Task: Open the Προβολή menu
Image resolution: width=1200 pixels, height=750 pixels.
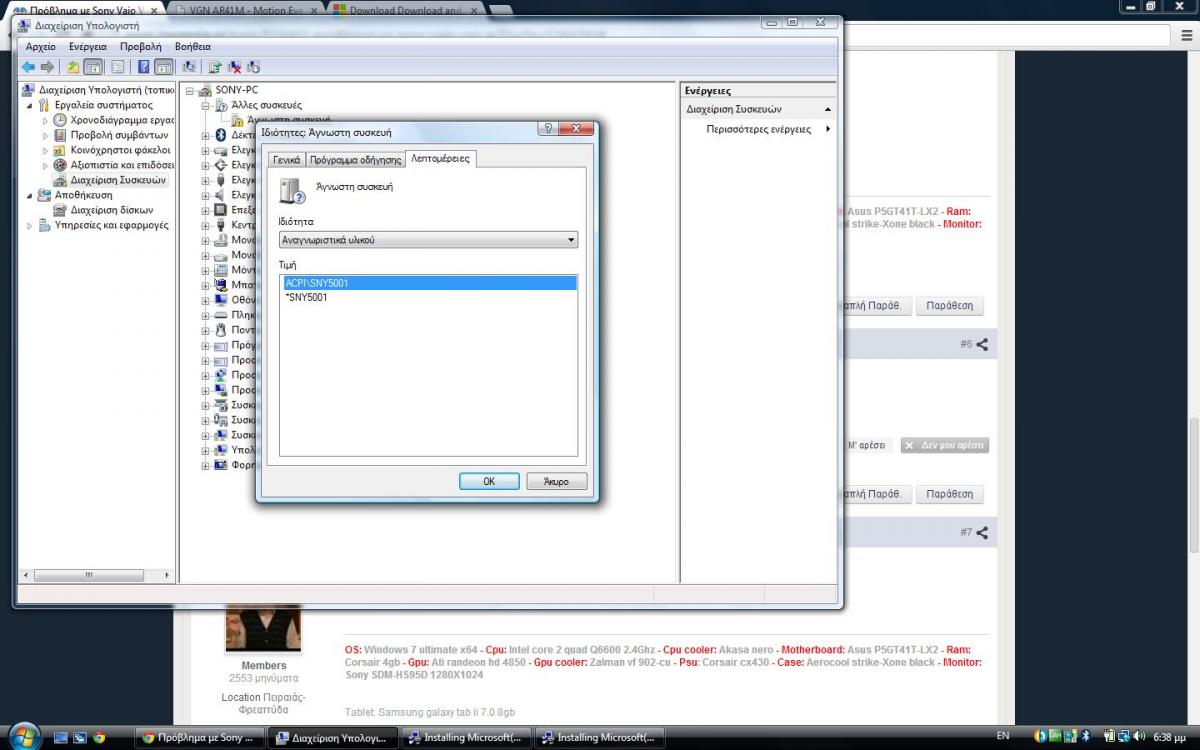Action: pos(140,46)
